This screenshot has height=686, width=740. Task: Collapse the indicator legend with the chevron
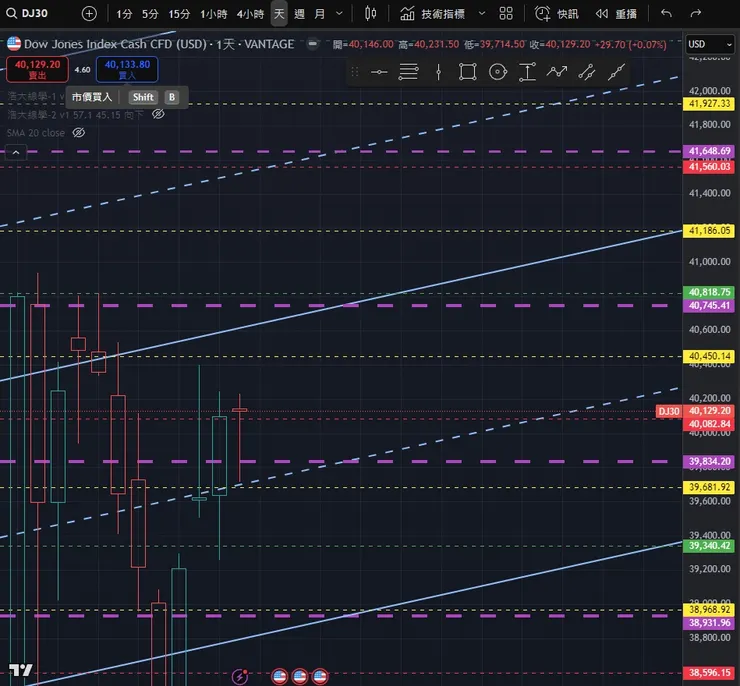pyautogui.click(x=16, y=152)
